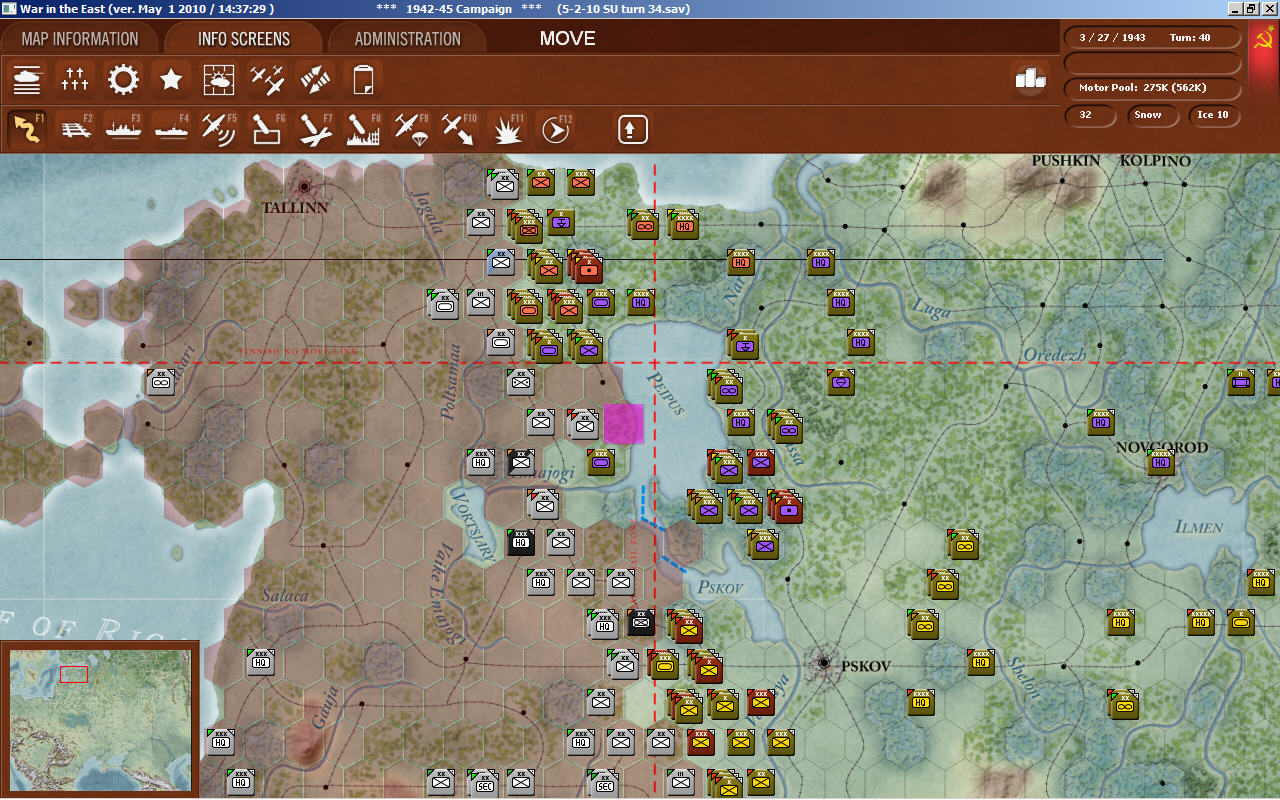Open the weather map cloud icon
The height and width of the screenshot is (800, 1280).
click(219, 78)
